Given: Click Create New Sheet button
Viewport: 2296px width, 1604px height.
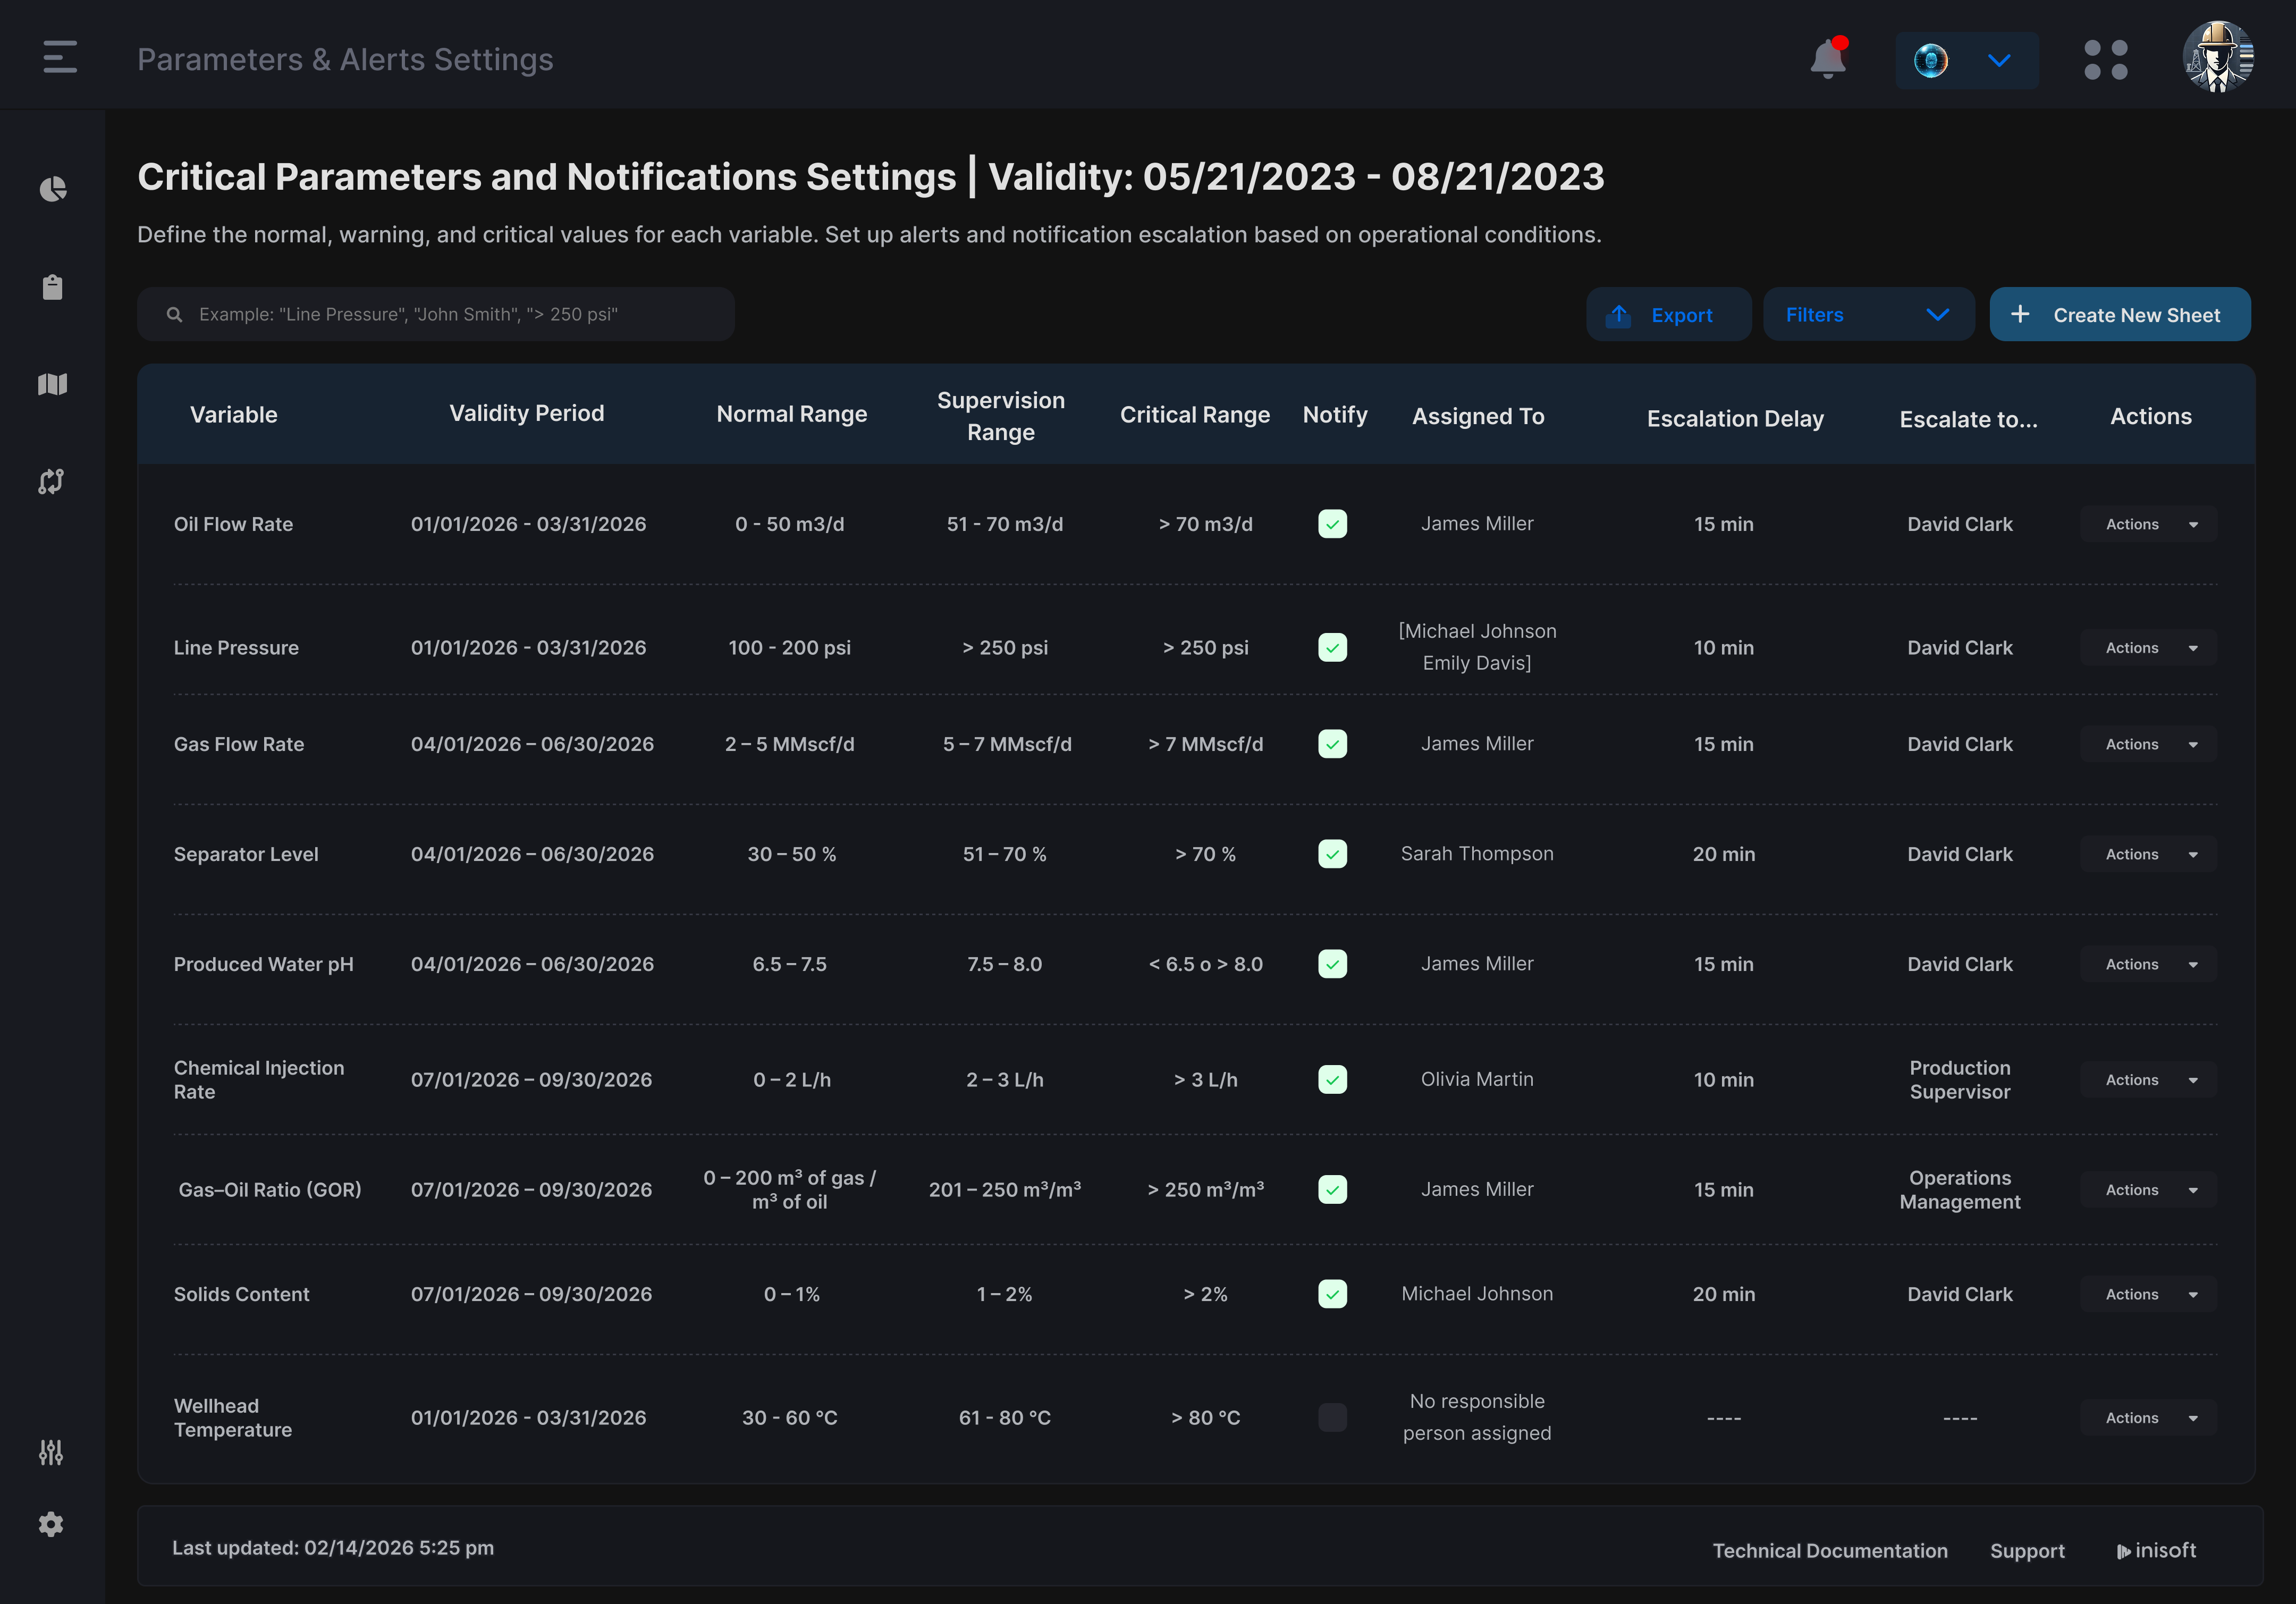Looking at the screenshot, I should [x=2120, y=314].
